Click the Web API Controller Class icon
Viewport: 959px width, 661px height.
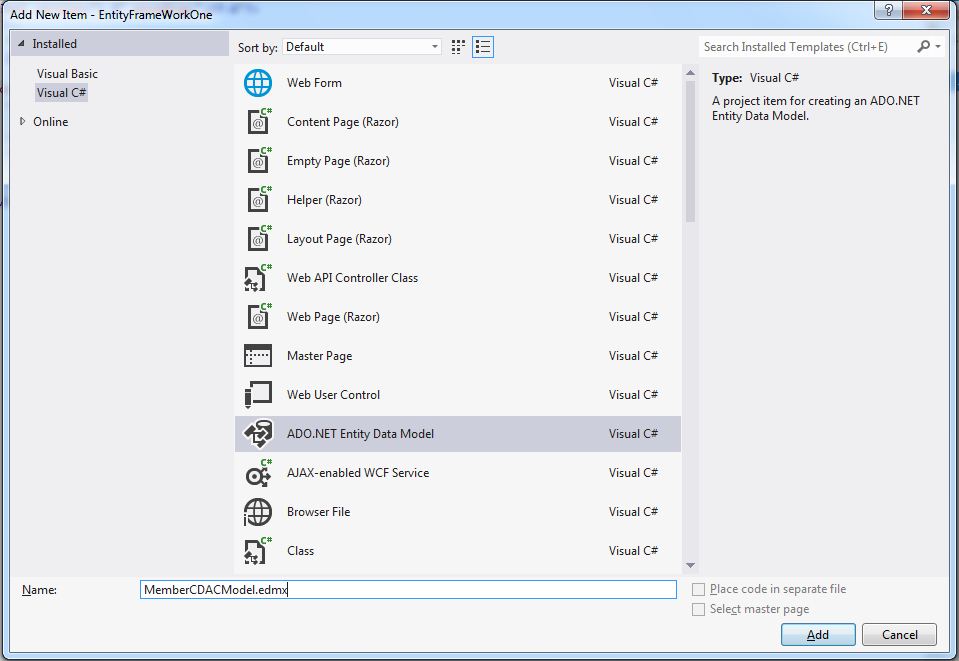point(257,278)
